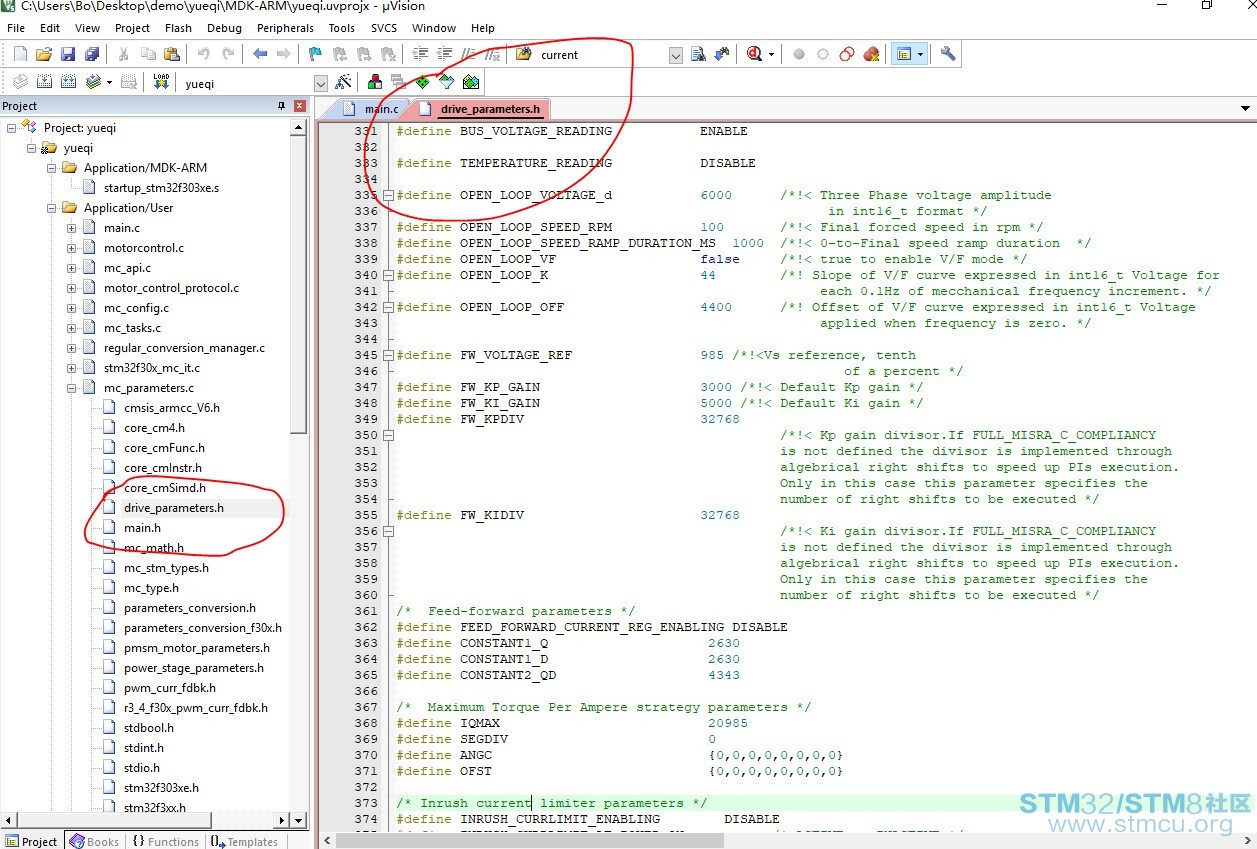
Task: Open the Project menu
Action: pos(132,28)
